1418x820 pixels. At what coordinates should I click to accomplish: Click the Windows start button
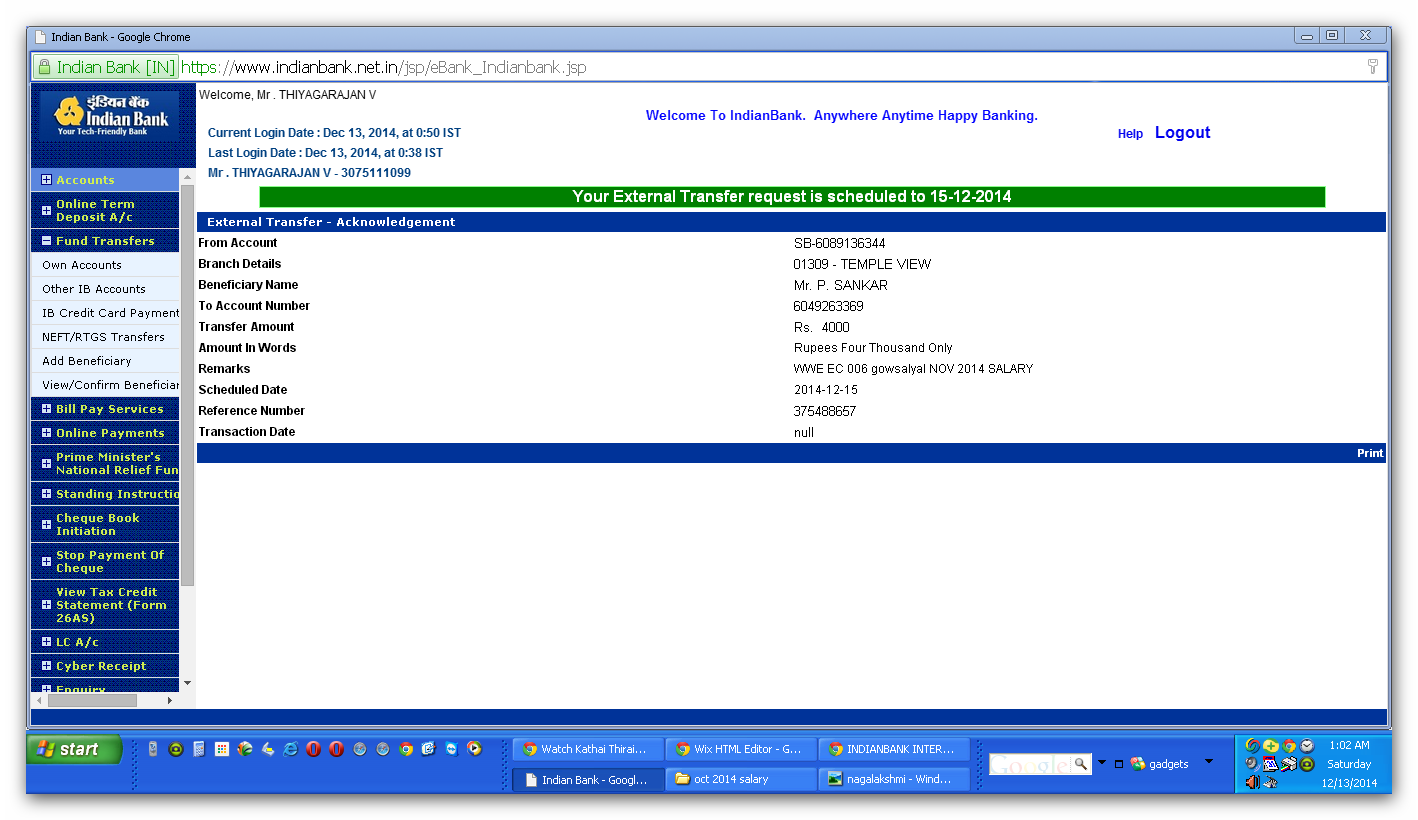[x=75, y=749]
